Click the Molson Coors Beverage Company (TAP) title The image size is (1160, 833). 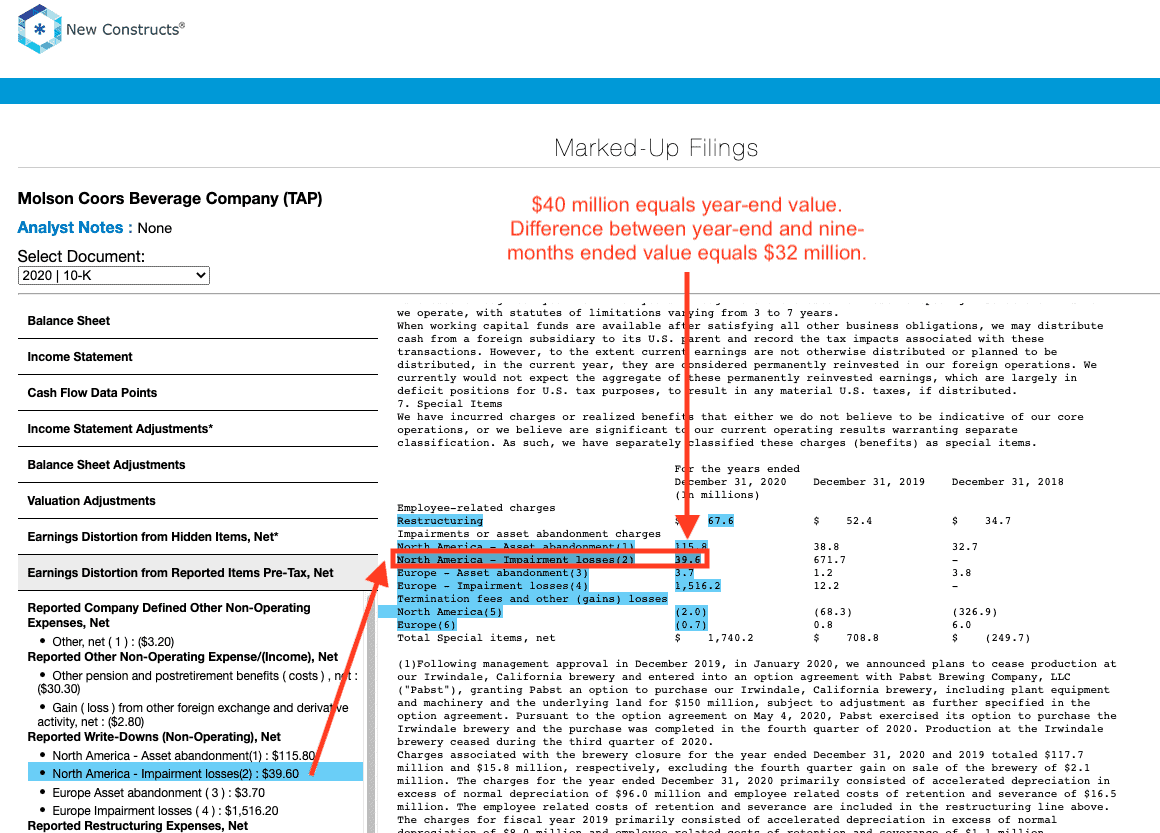pos(170,198)
